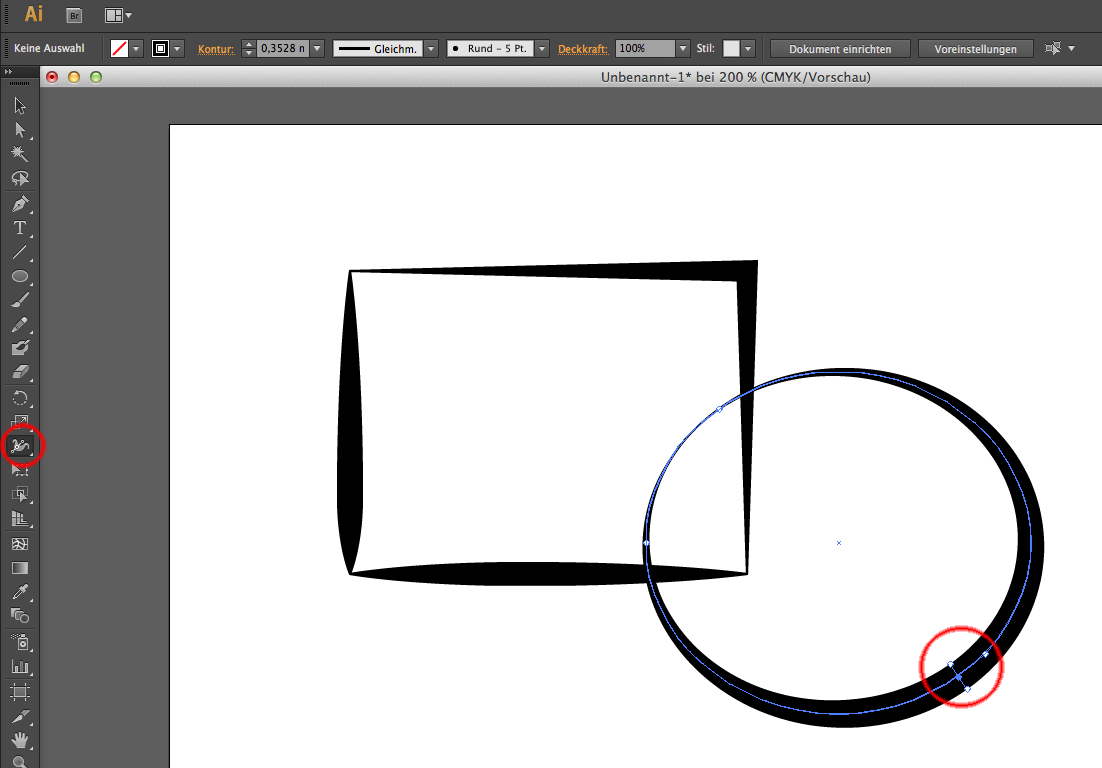
Task: Switch to the Eyedropper tool
Action: tap(19, 592)
